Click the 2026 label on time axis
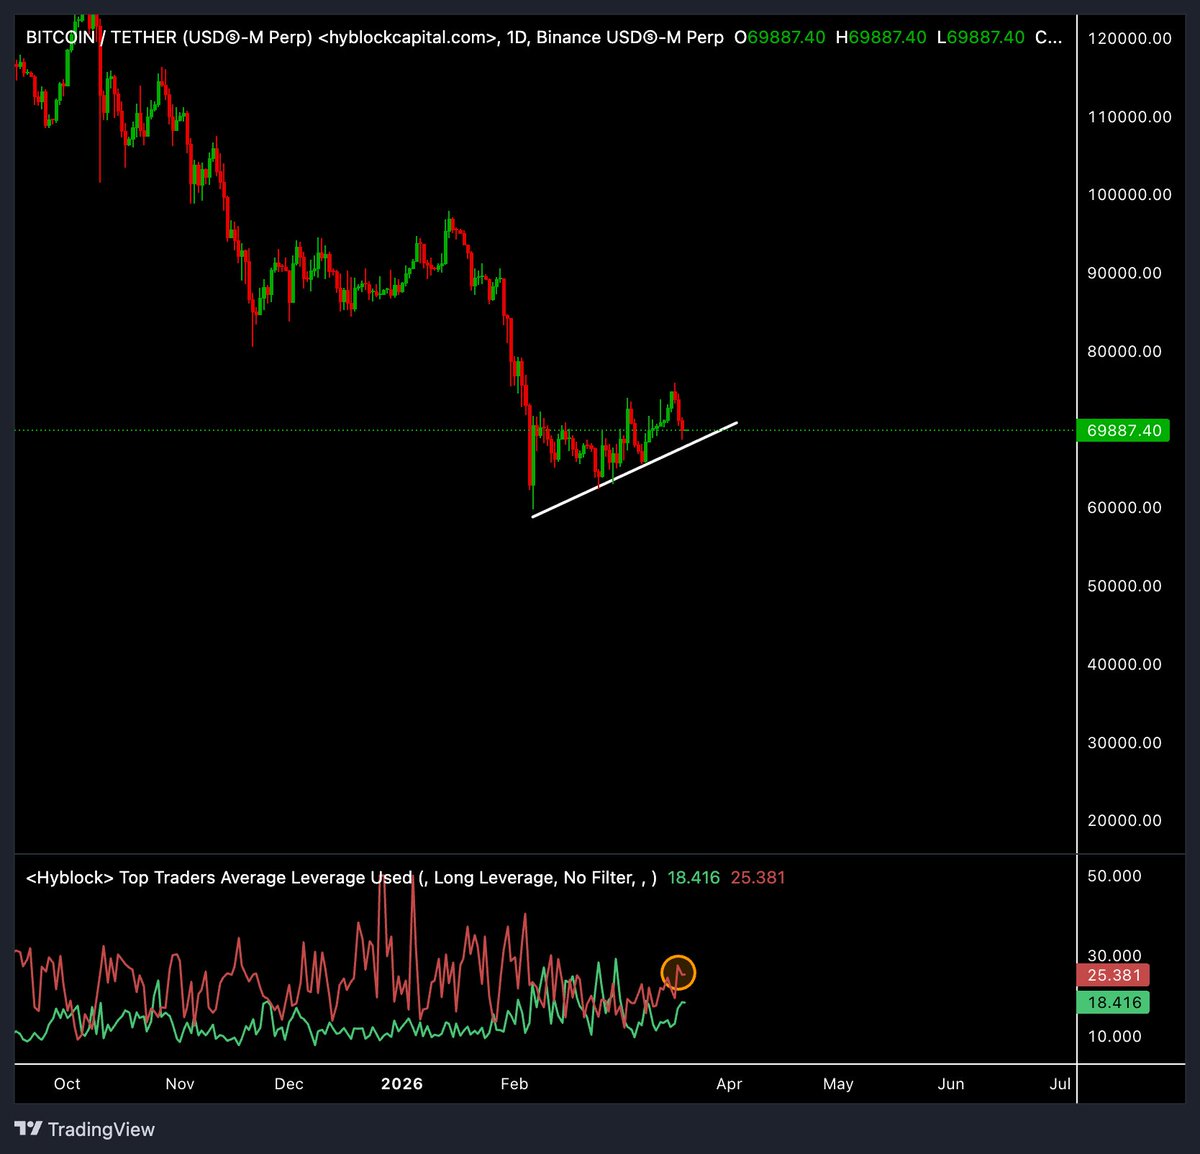Viewport: 1200px width, 1154px height. click(x=402, y=1084)
